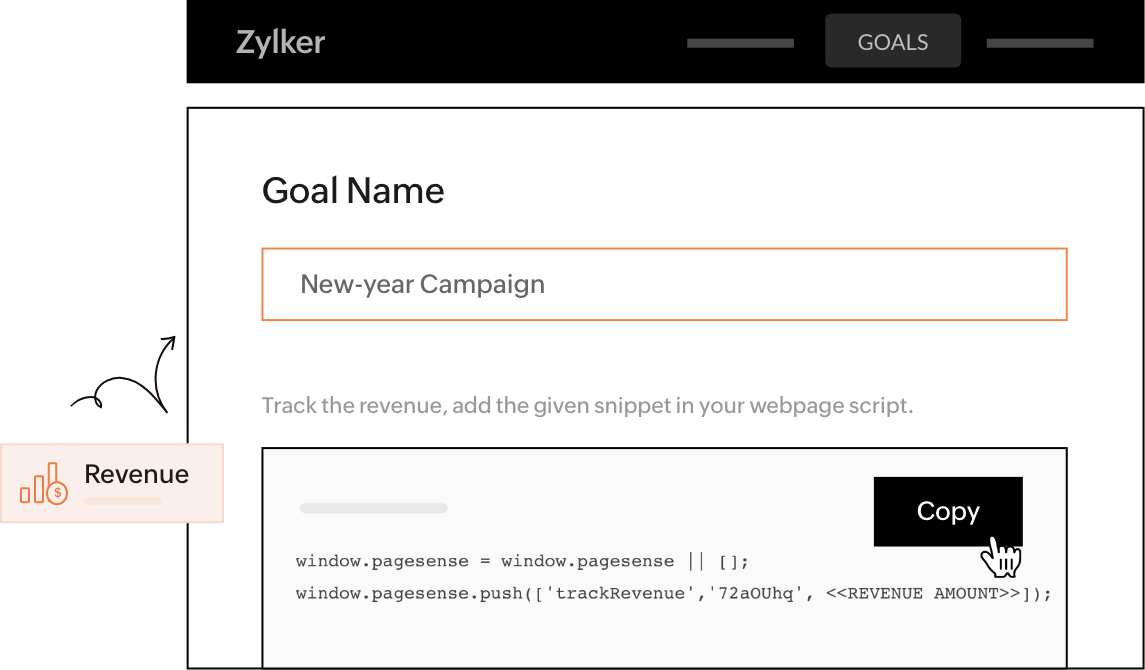Focus the New-year Campaign goal name field
This screenshot has height=670, width=1145.
664,284
